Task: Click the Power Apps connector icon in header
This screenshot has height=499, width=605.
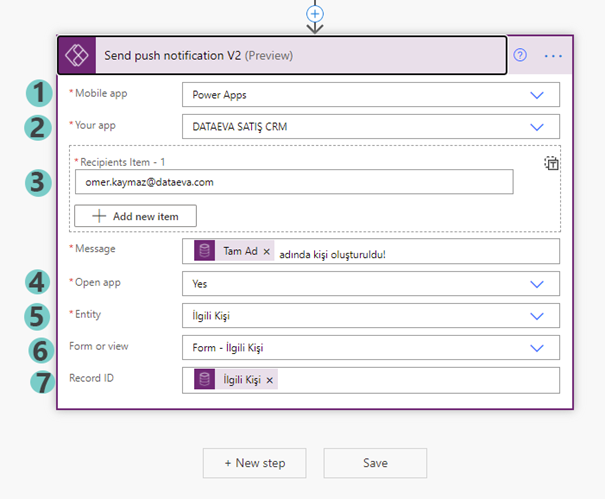Action: coord(77,56)
